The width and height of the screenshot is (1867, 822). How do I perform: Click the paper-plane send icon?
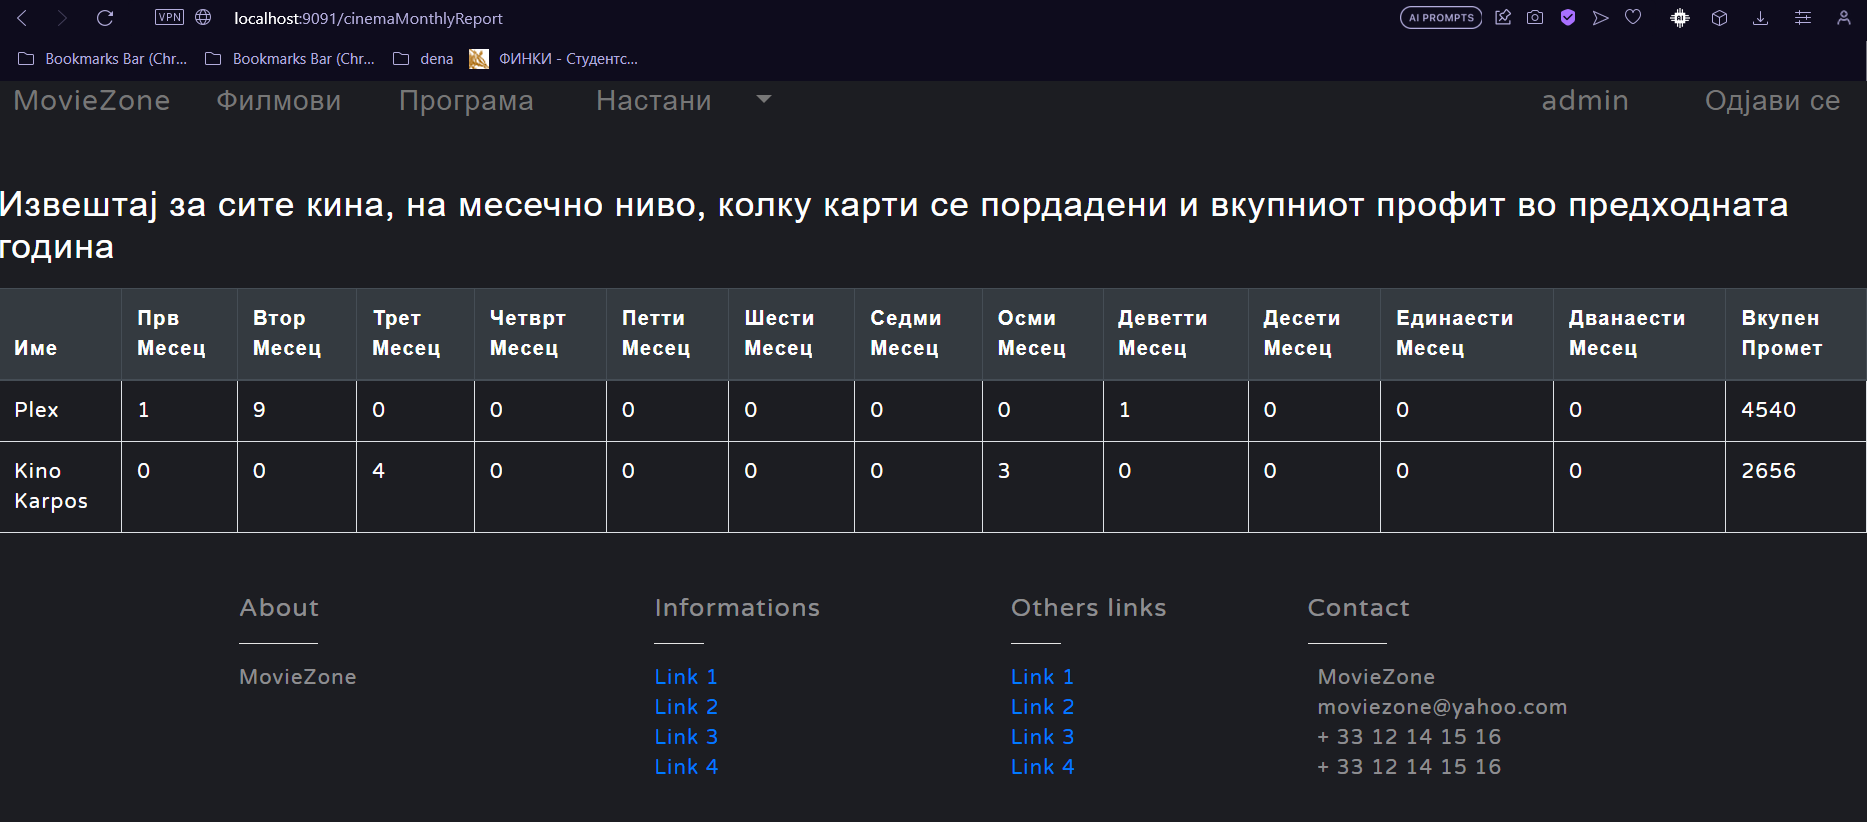pos(1601,18)
